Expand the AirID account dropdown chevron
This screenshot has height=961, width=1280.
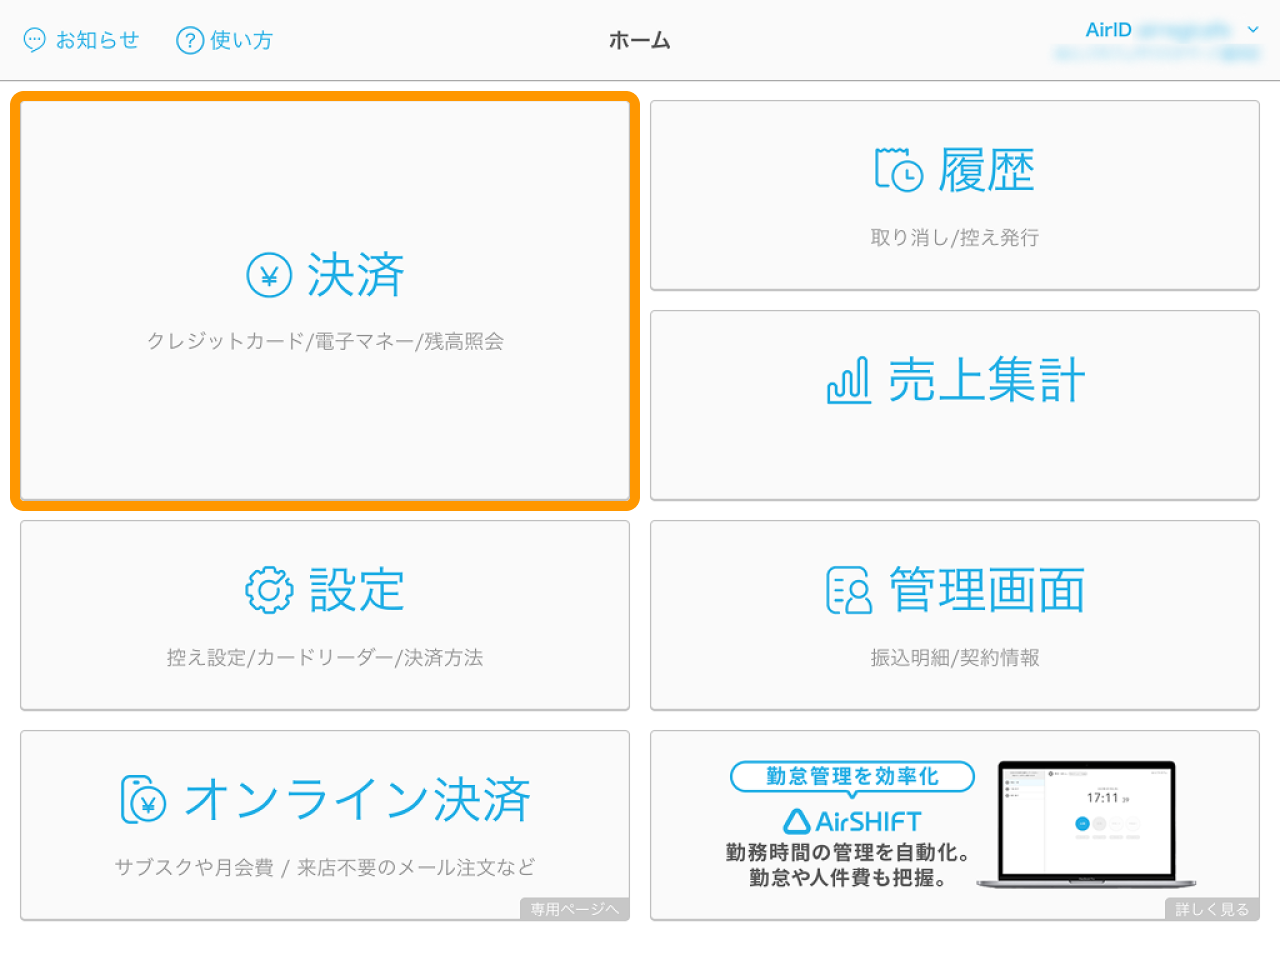pyautogui.click(x=1253, y=30)
